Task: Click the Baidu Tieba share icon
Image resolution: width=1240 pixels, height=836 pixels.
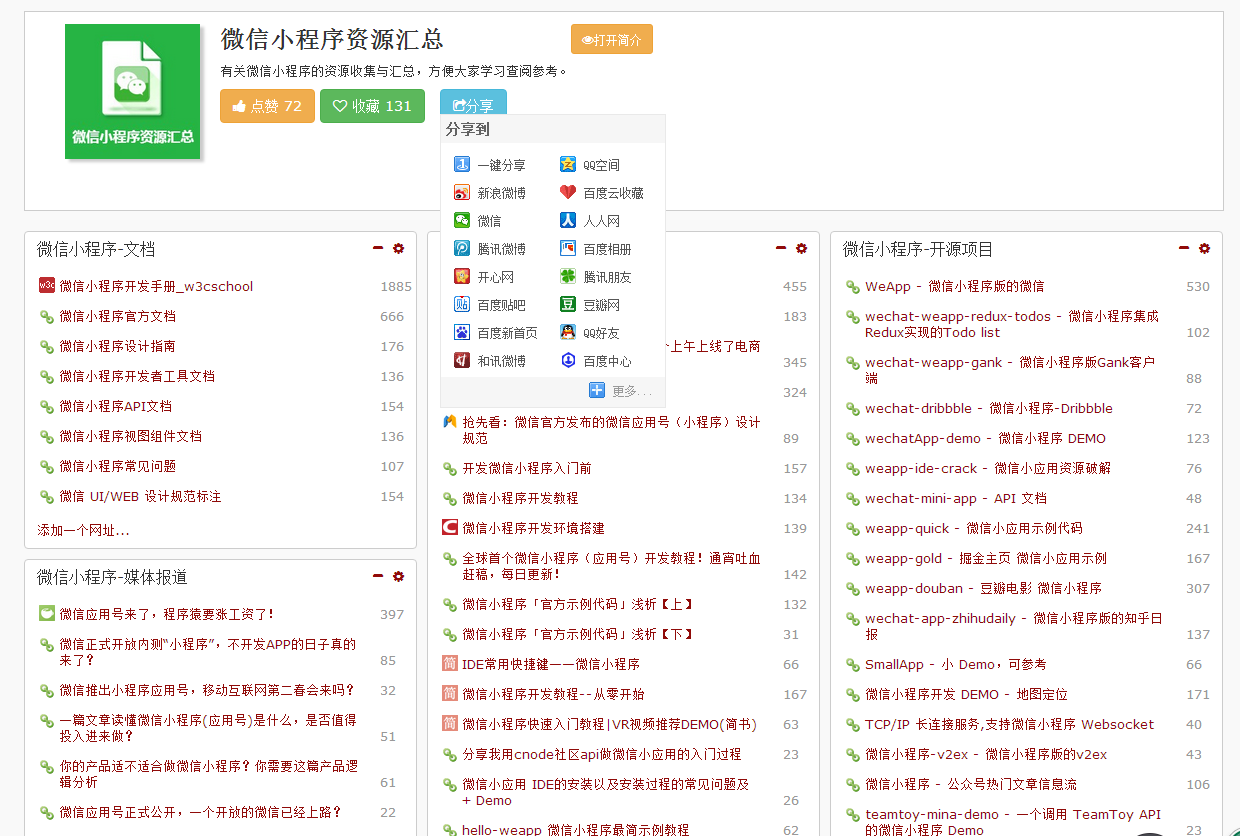Action: [462, 305]
